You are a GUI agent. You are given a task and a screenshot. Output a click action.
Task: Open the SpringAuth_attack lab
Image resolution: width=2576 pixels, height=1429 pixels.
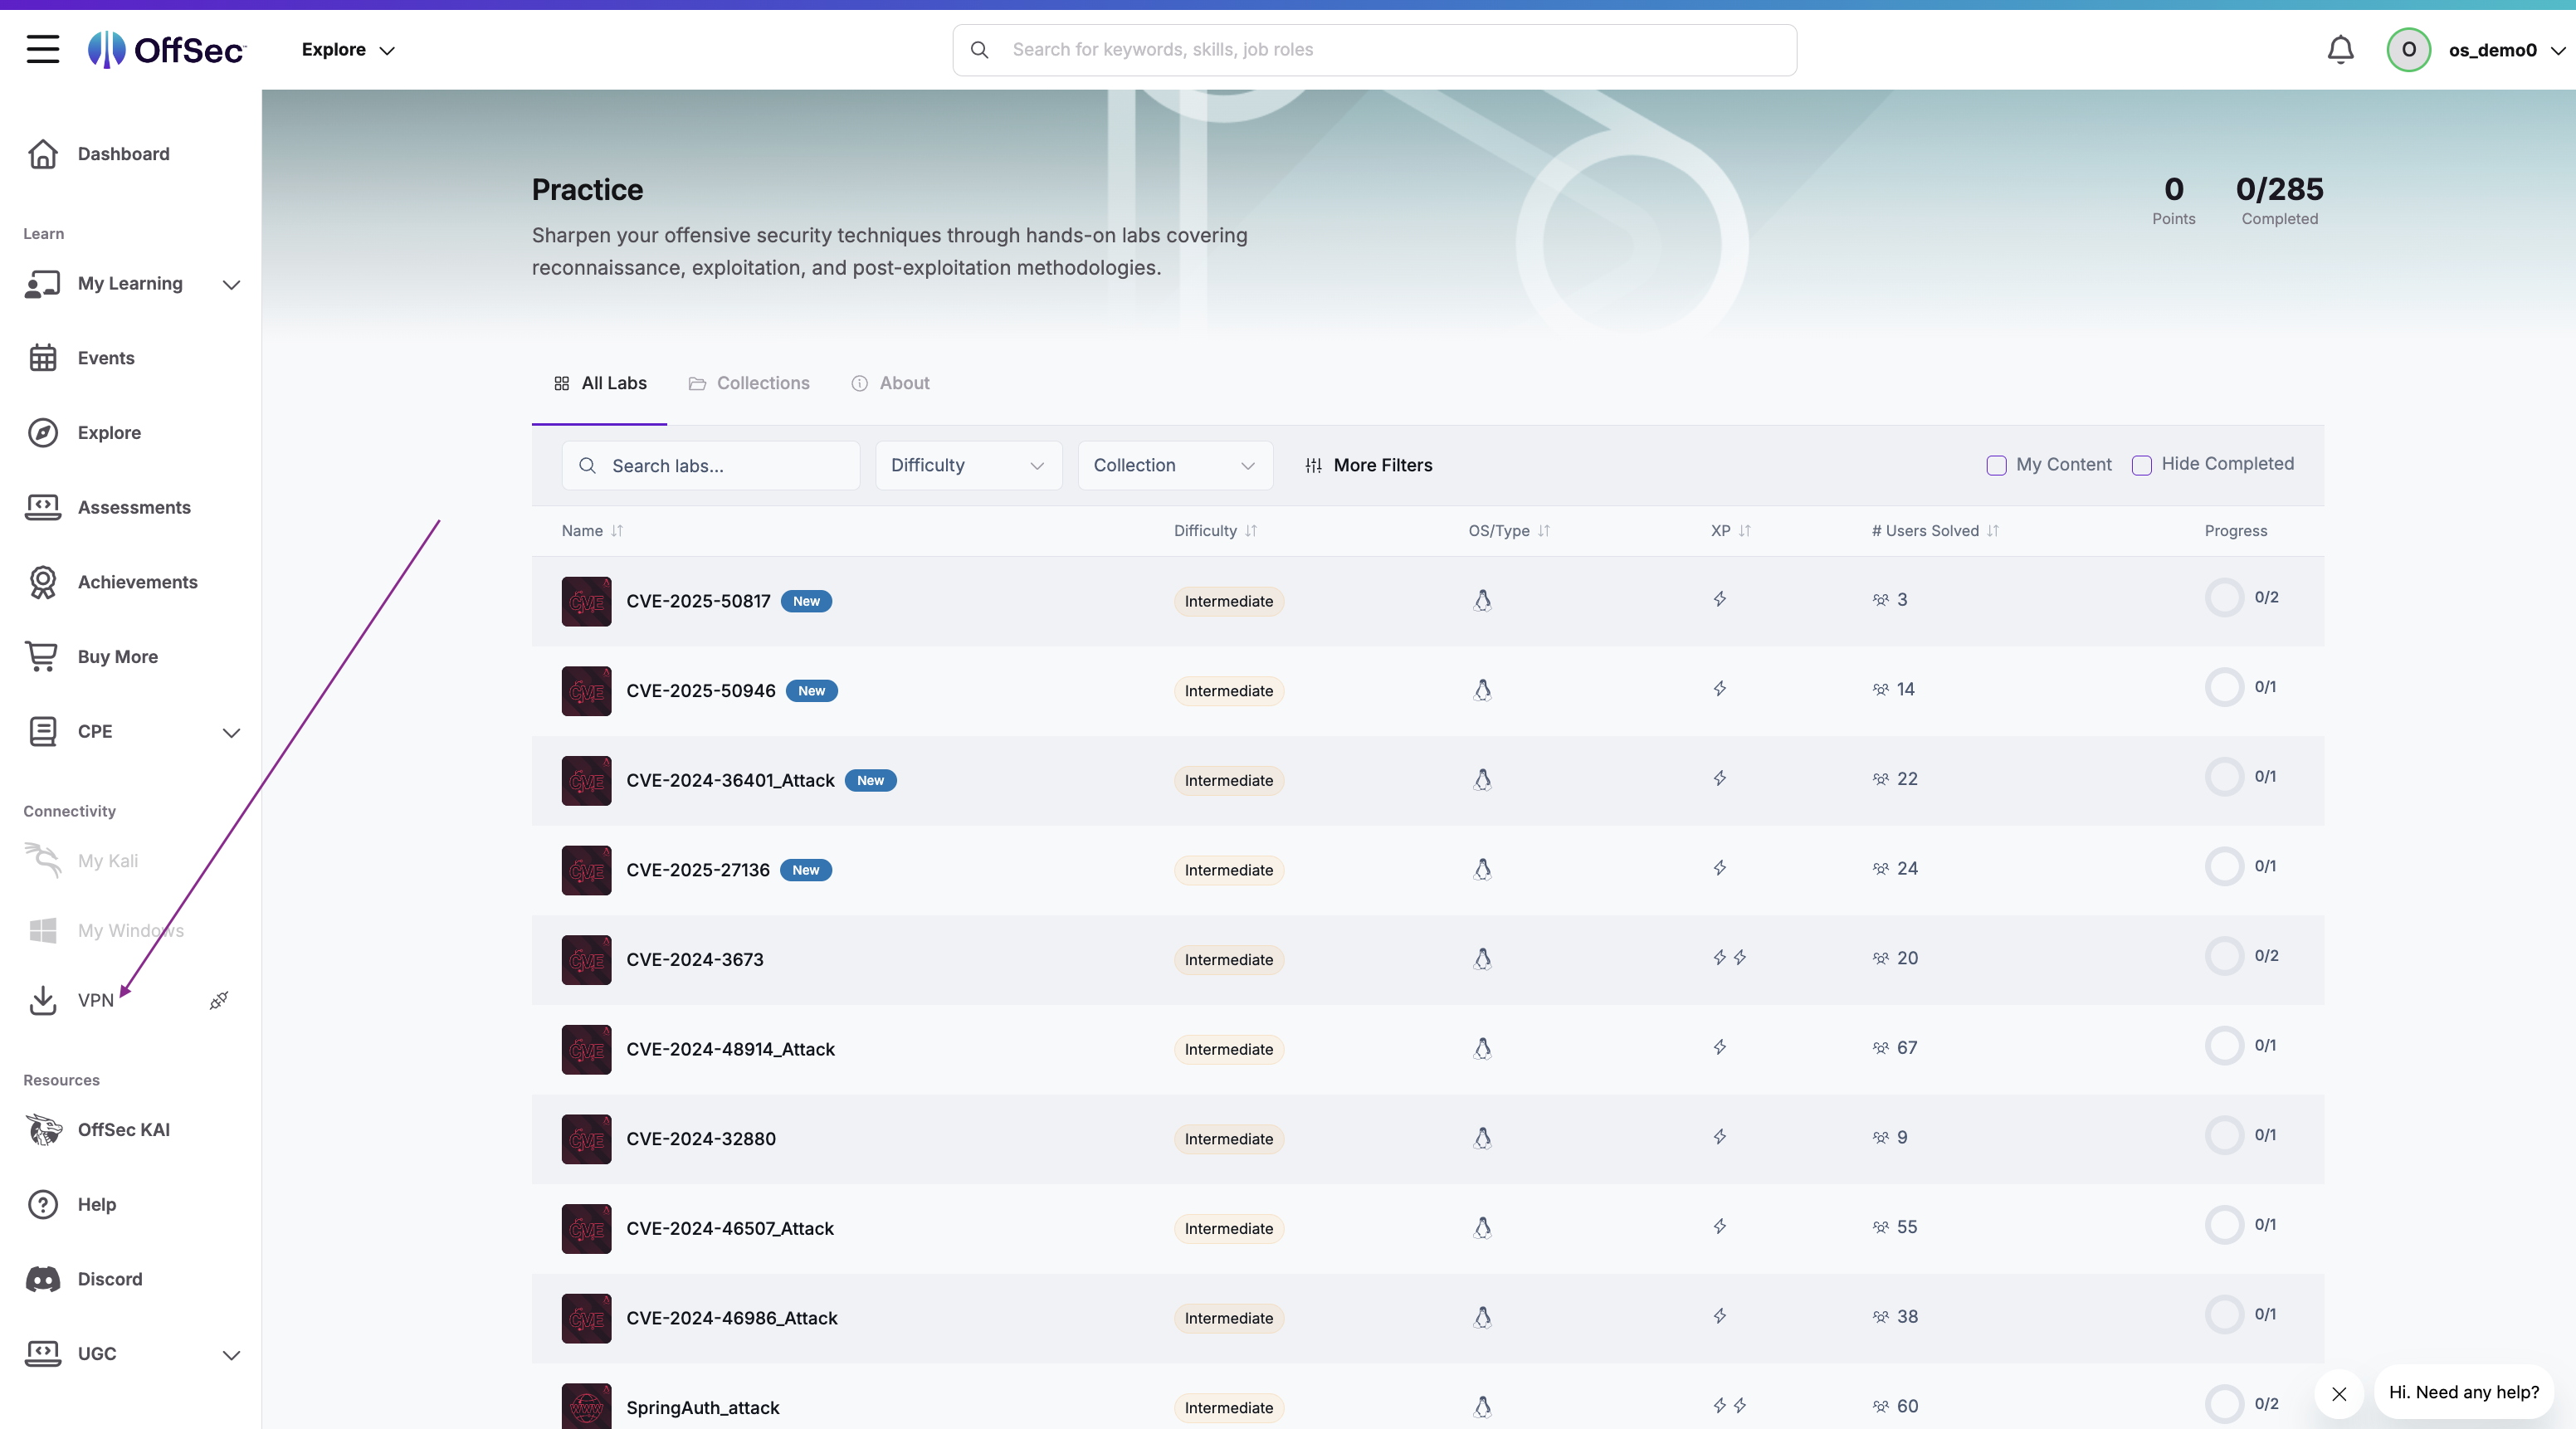pyautogui.click(x=702, y=1408)
